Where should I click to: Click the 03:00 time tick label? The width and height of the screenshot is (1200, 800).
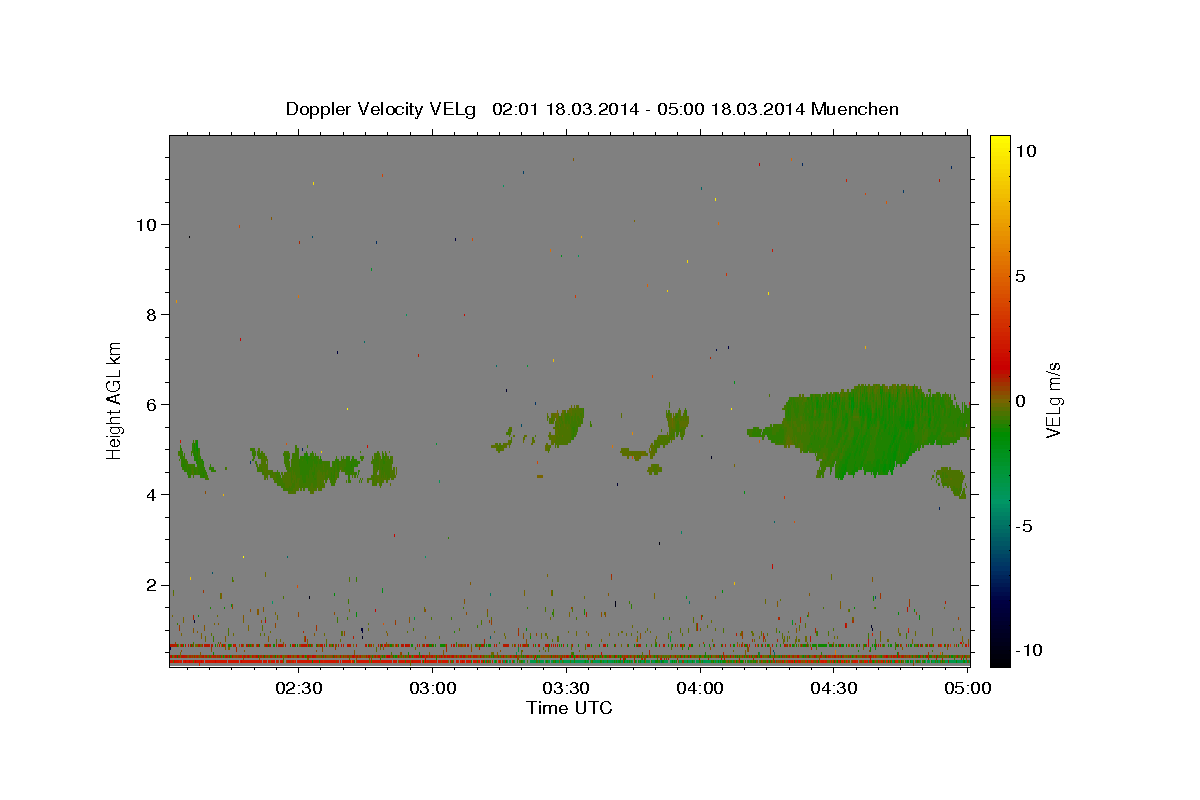click(x=434, y=688)
